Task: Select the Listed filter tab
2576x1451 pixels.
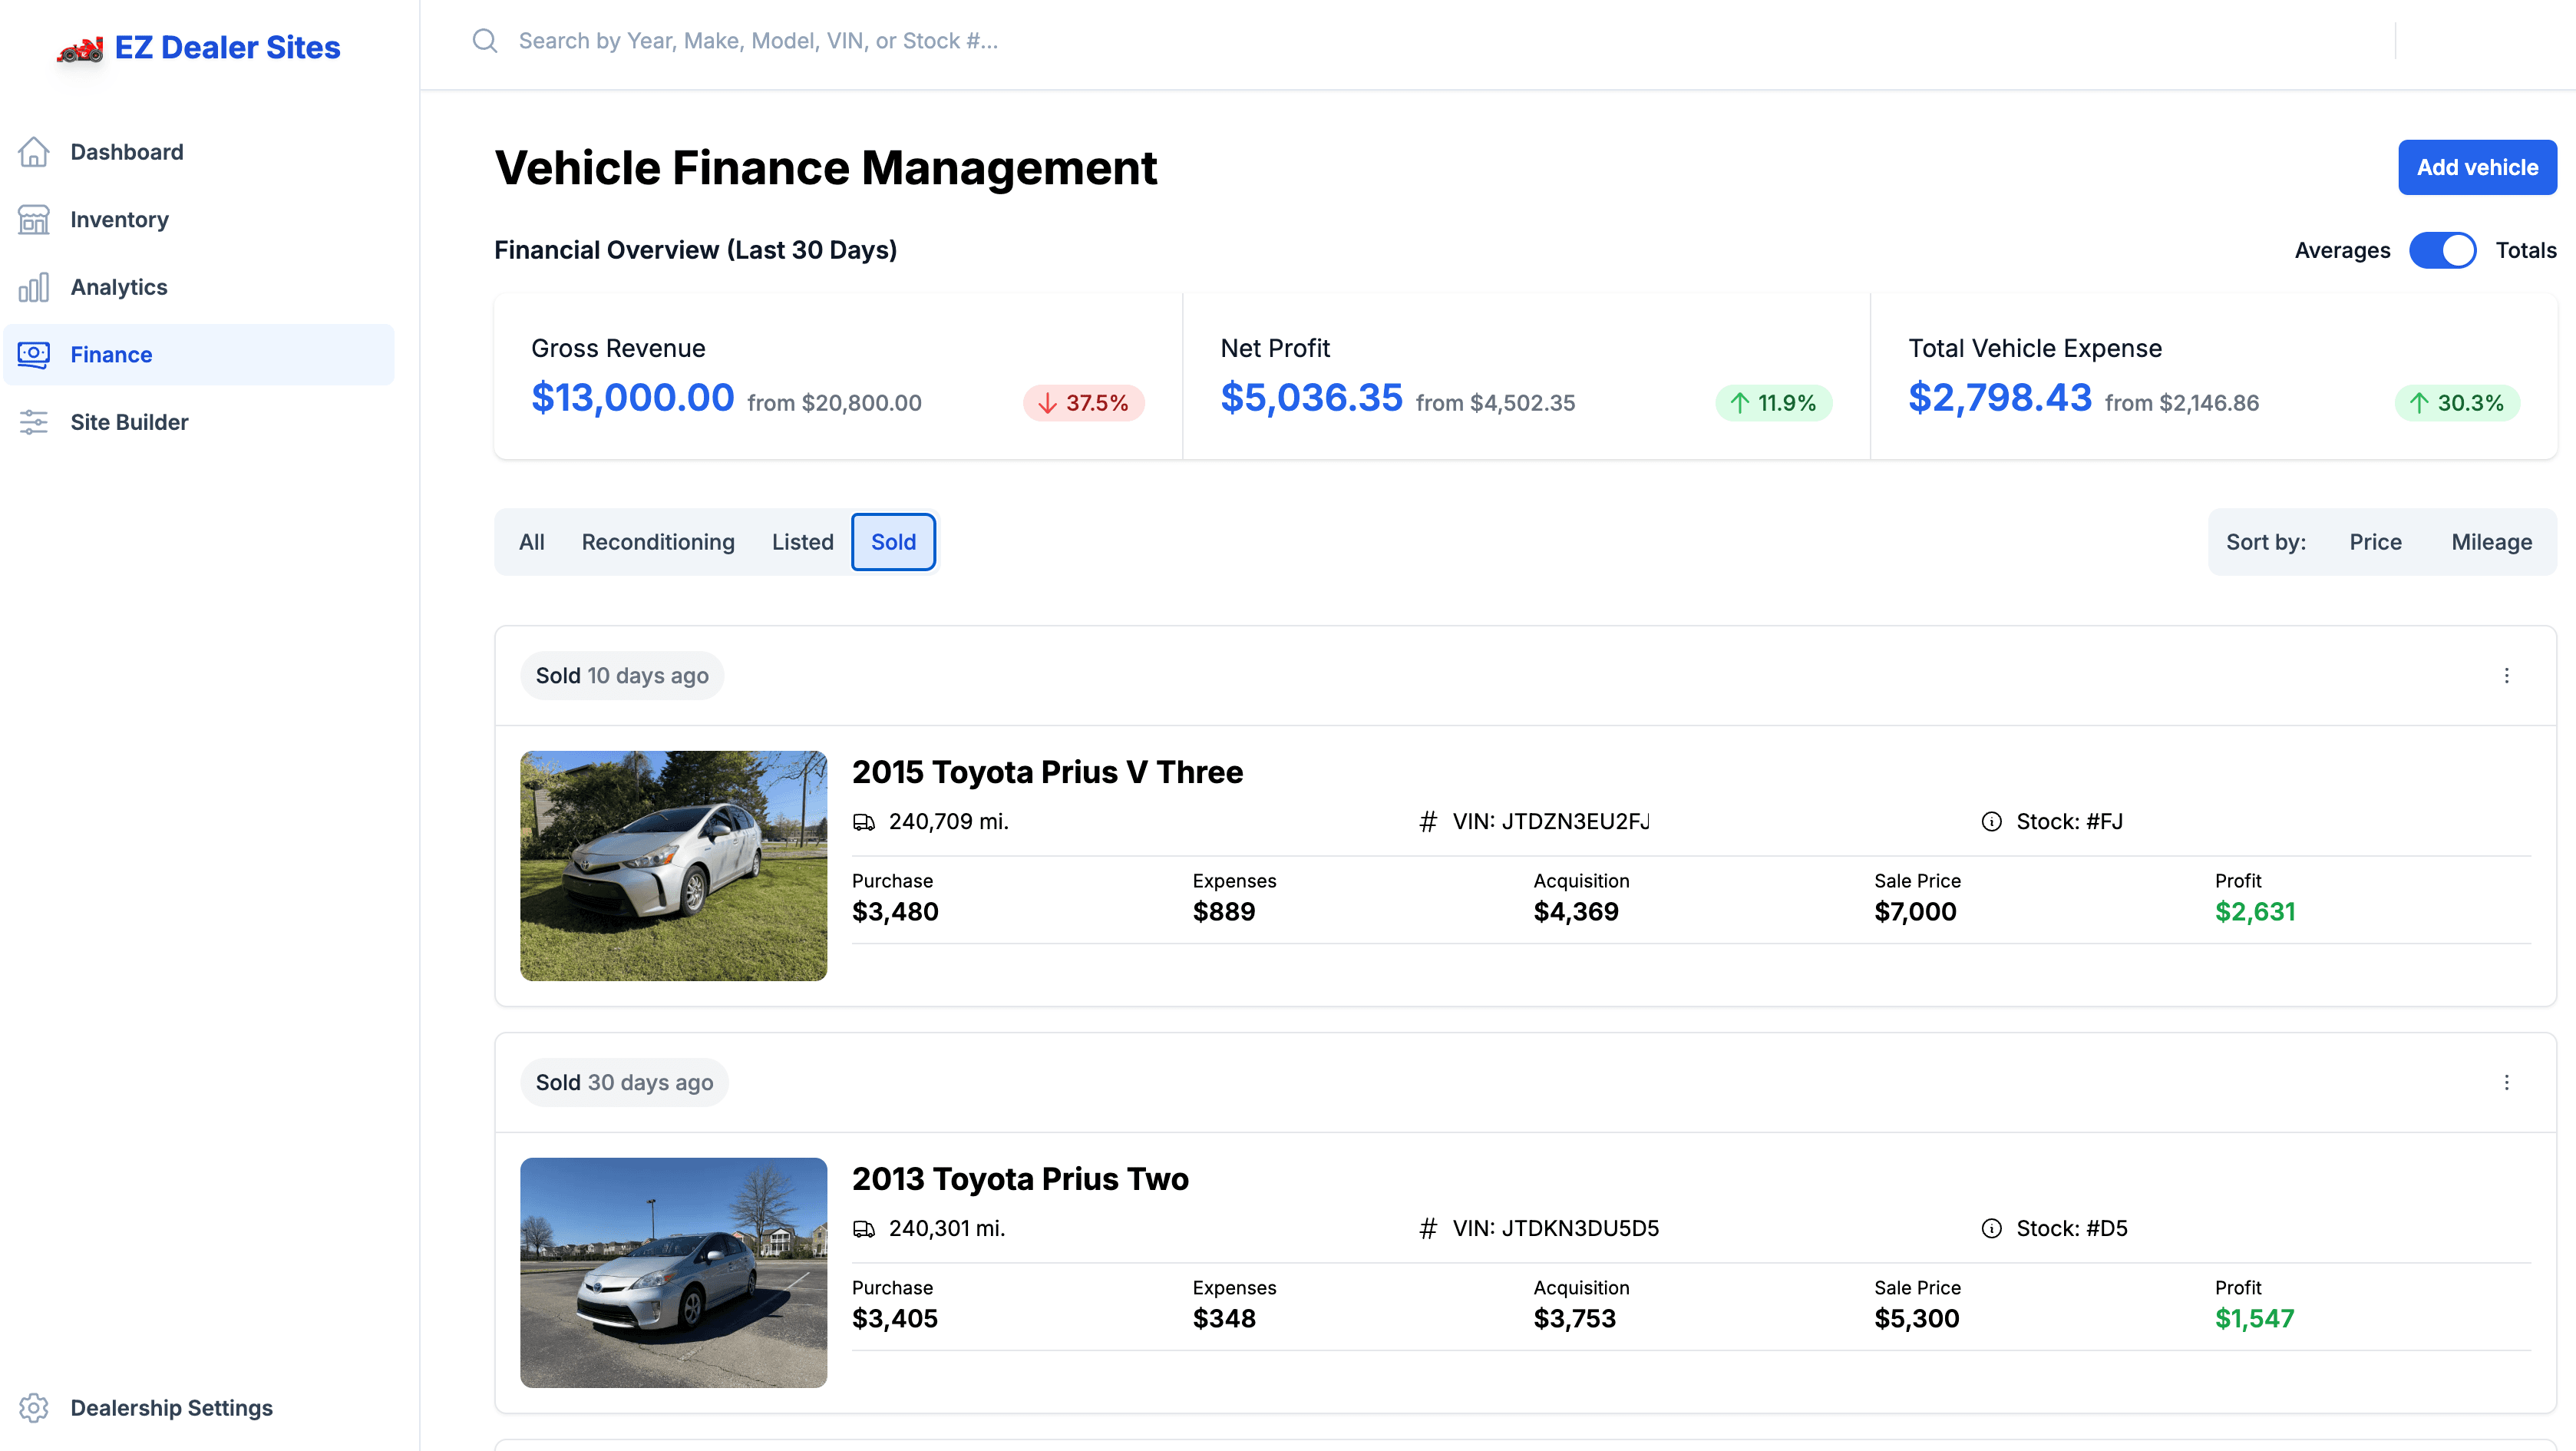Action: [x=803, y=541]
